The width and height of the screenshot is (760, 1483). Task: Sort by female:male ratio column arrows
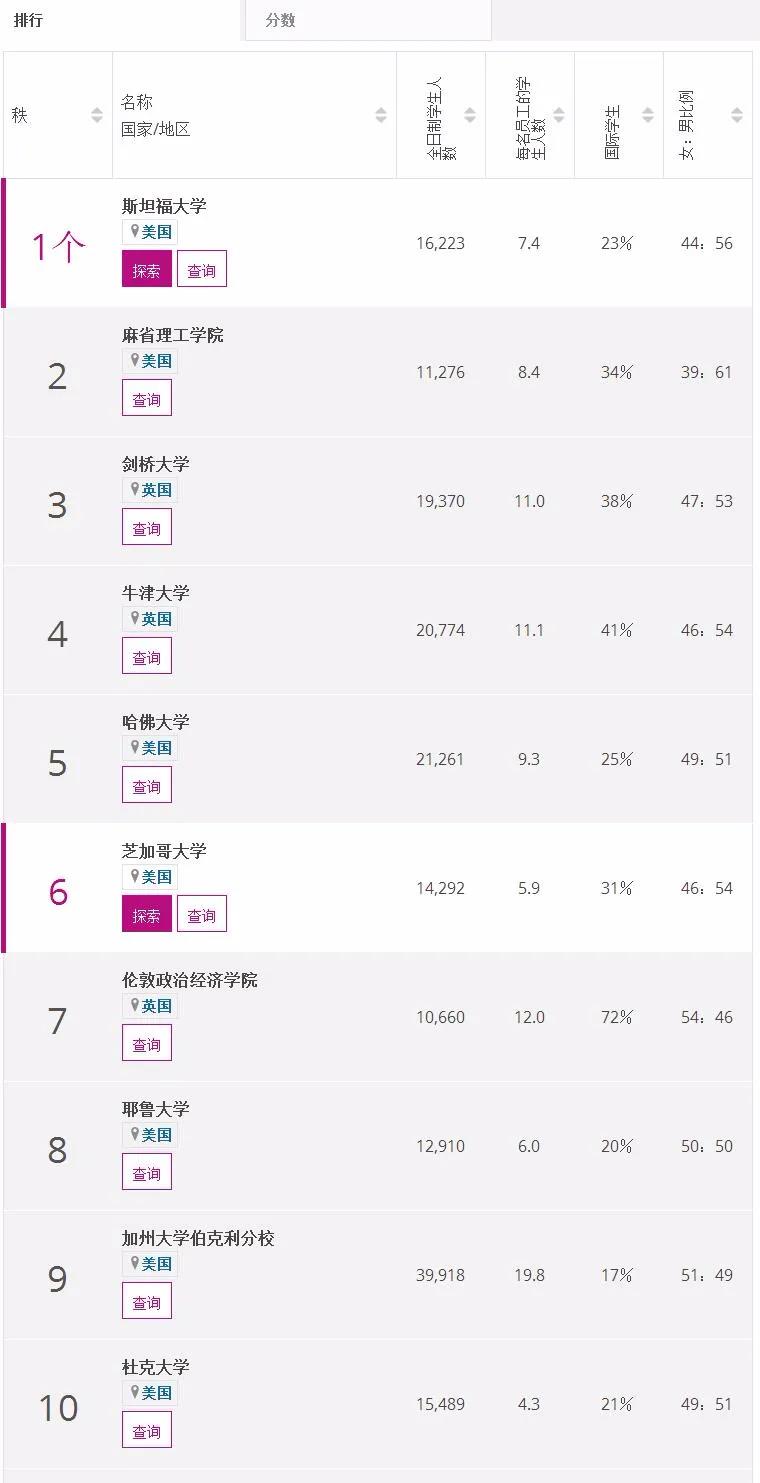click(737, 115)
